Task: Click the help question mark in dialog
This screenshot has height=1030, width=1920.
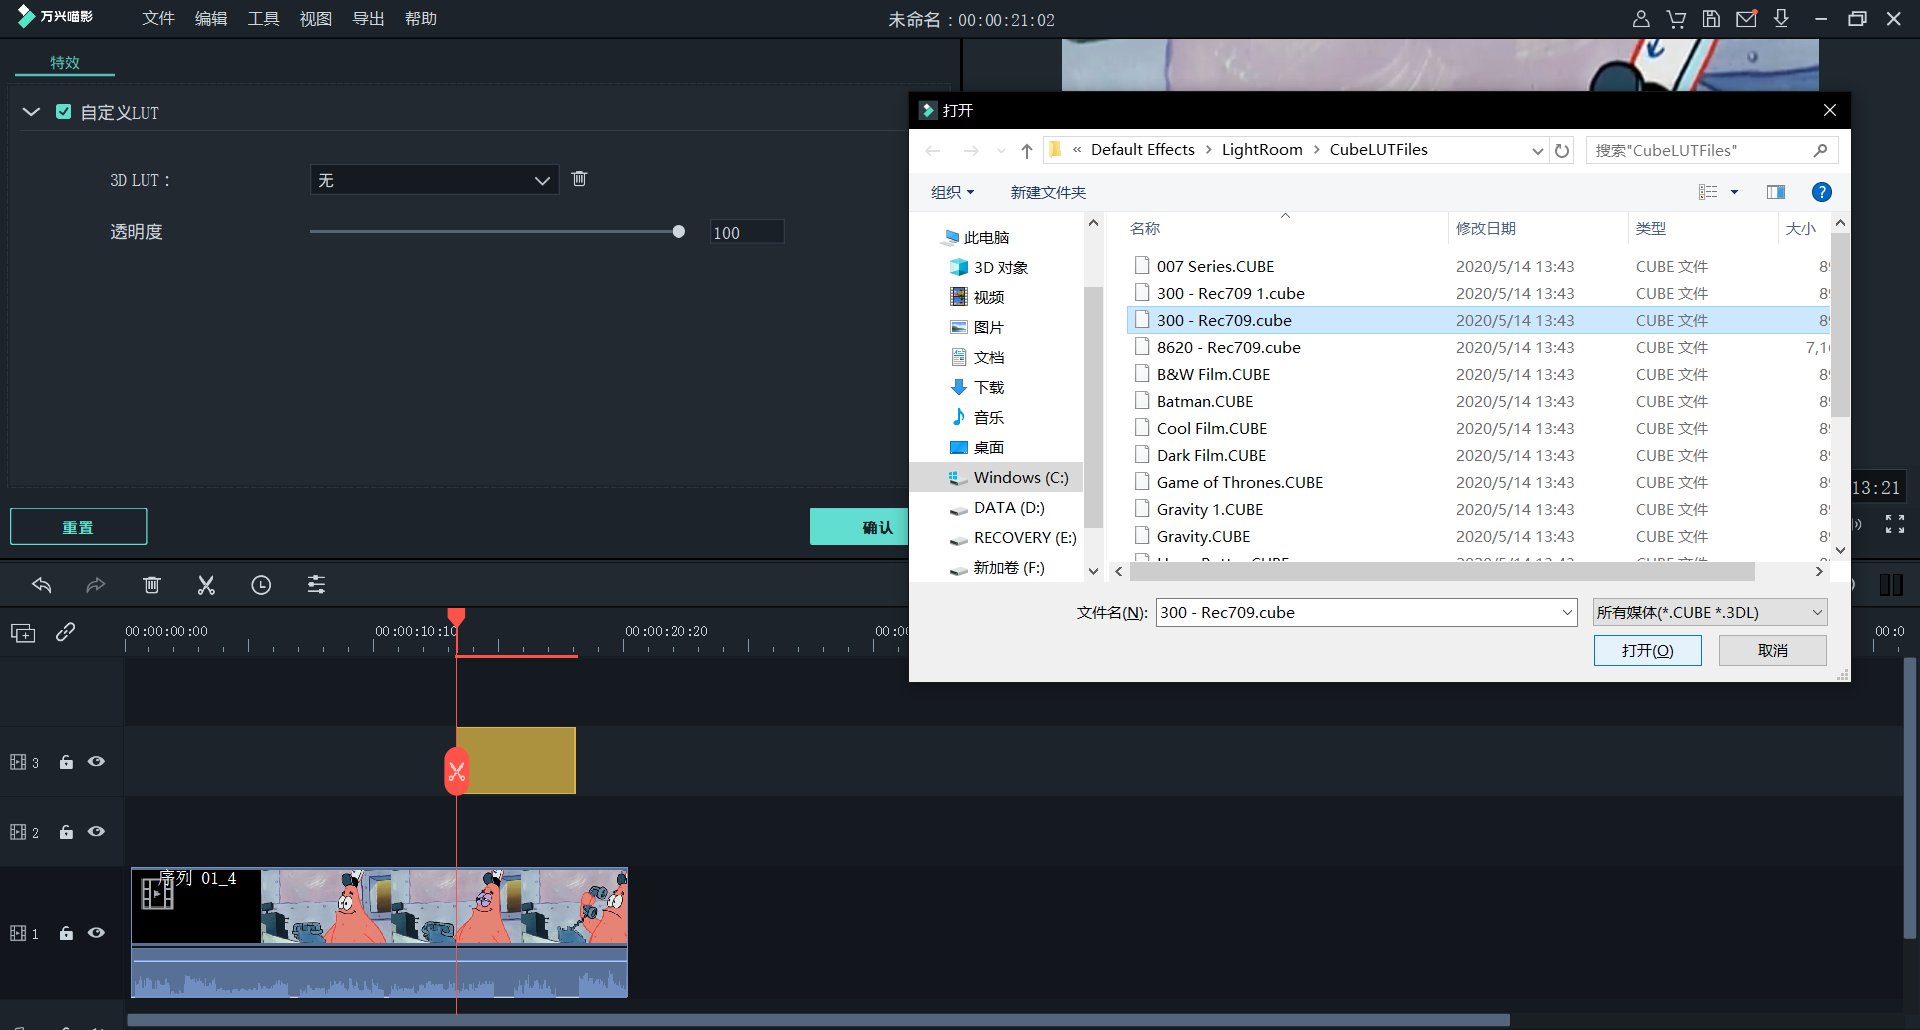Action: (x=1822, y=192)
